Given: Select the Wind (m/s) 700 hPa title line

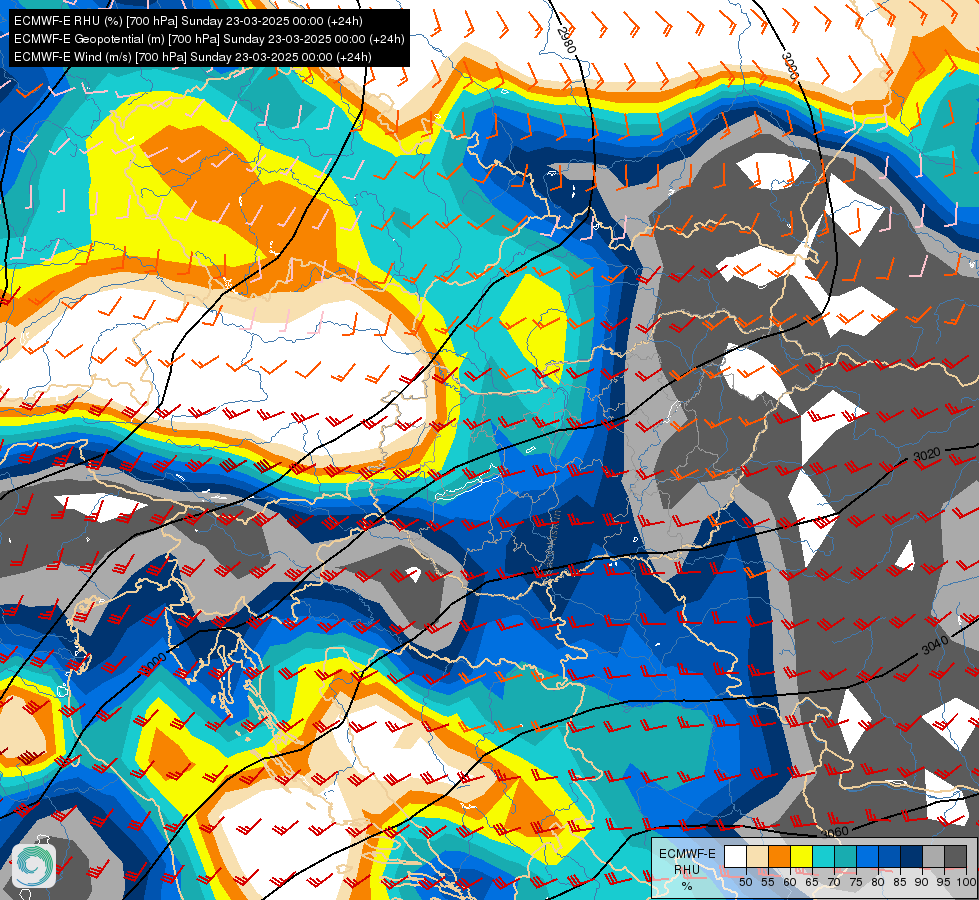Looking at the screenshot, I should (193, 57).
